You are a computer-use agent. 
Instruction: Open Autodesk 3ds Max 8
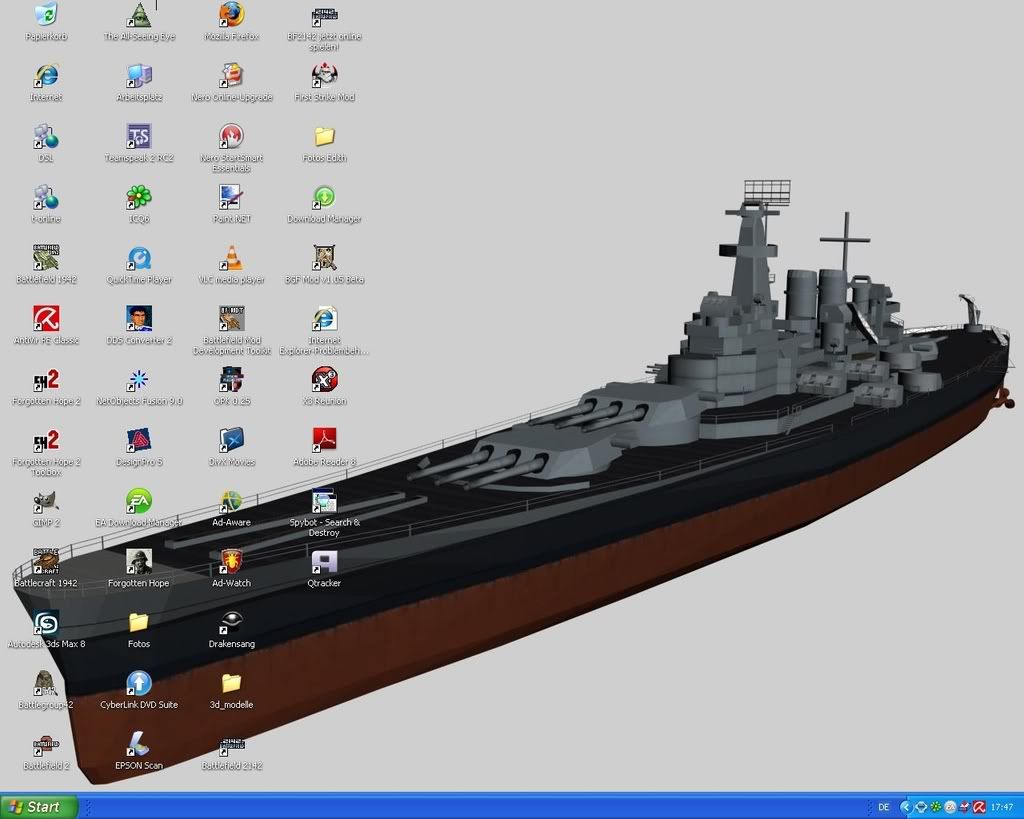[x=45, y=622]
